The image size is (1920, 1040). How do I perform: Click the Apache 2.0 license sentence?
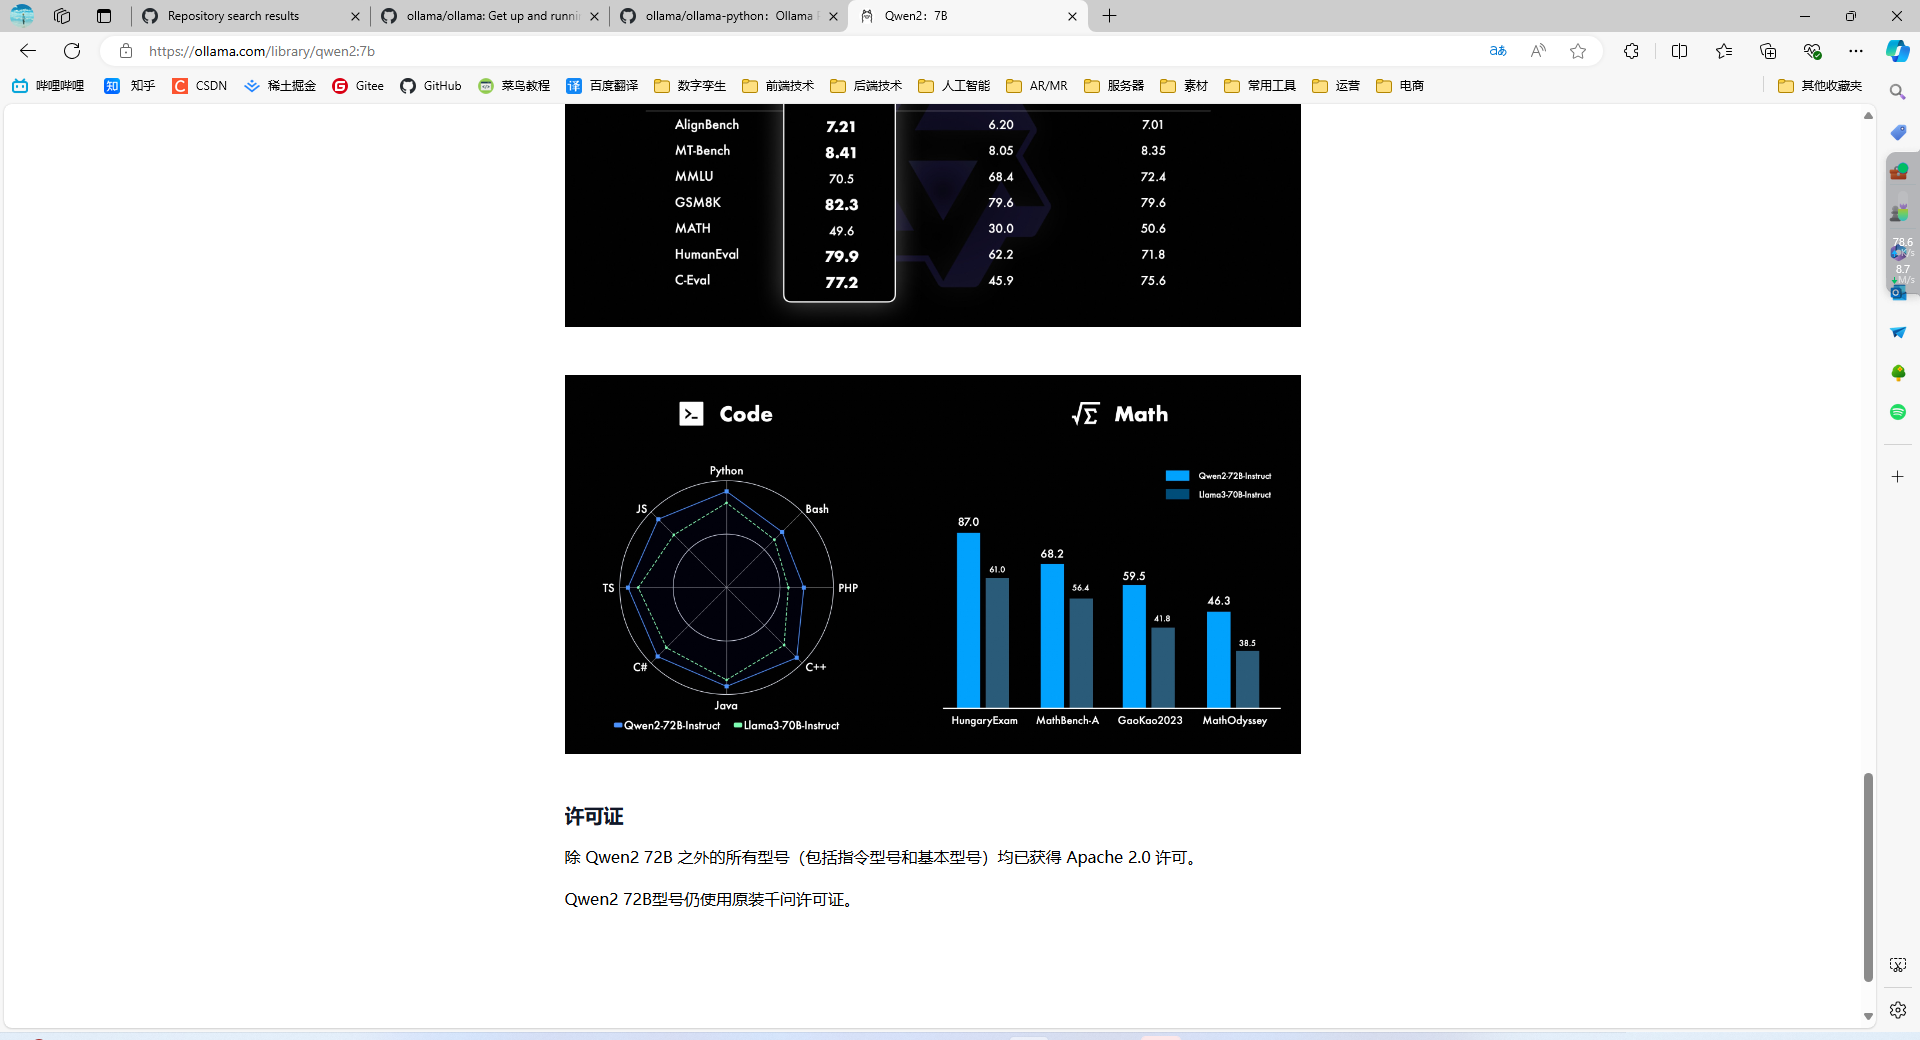tap(884, 858)
